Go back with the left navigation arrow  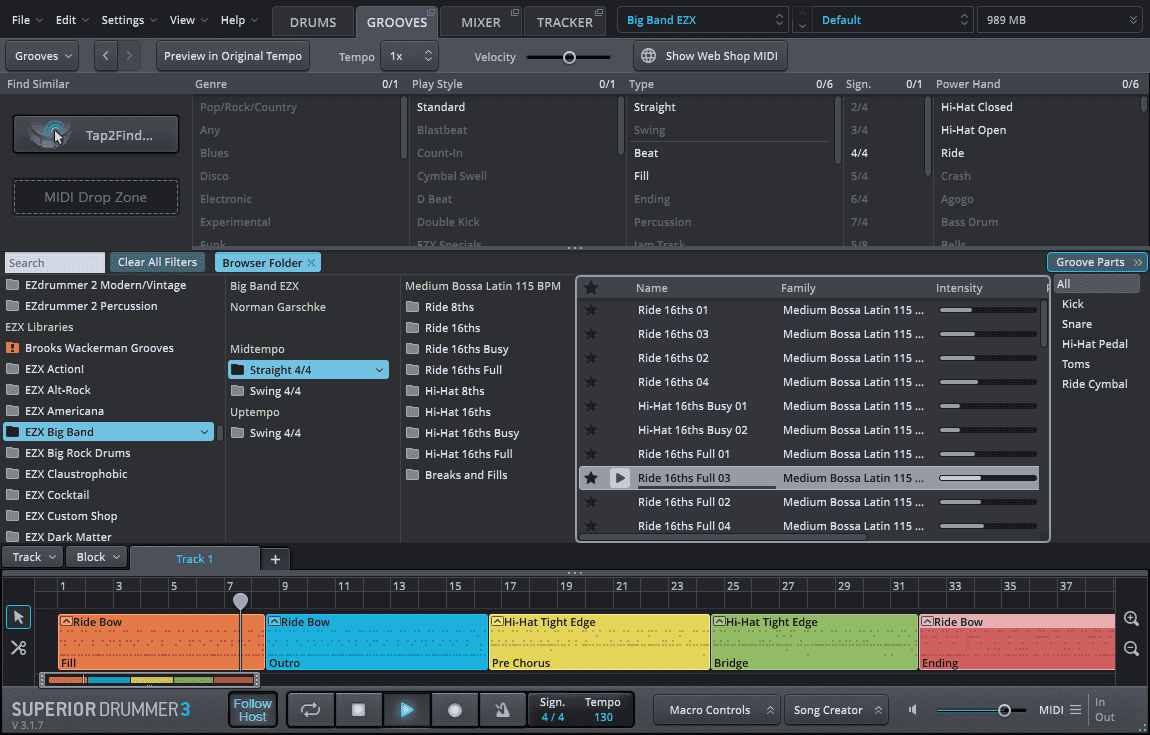[x=106, y=56]
